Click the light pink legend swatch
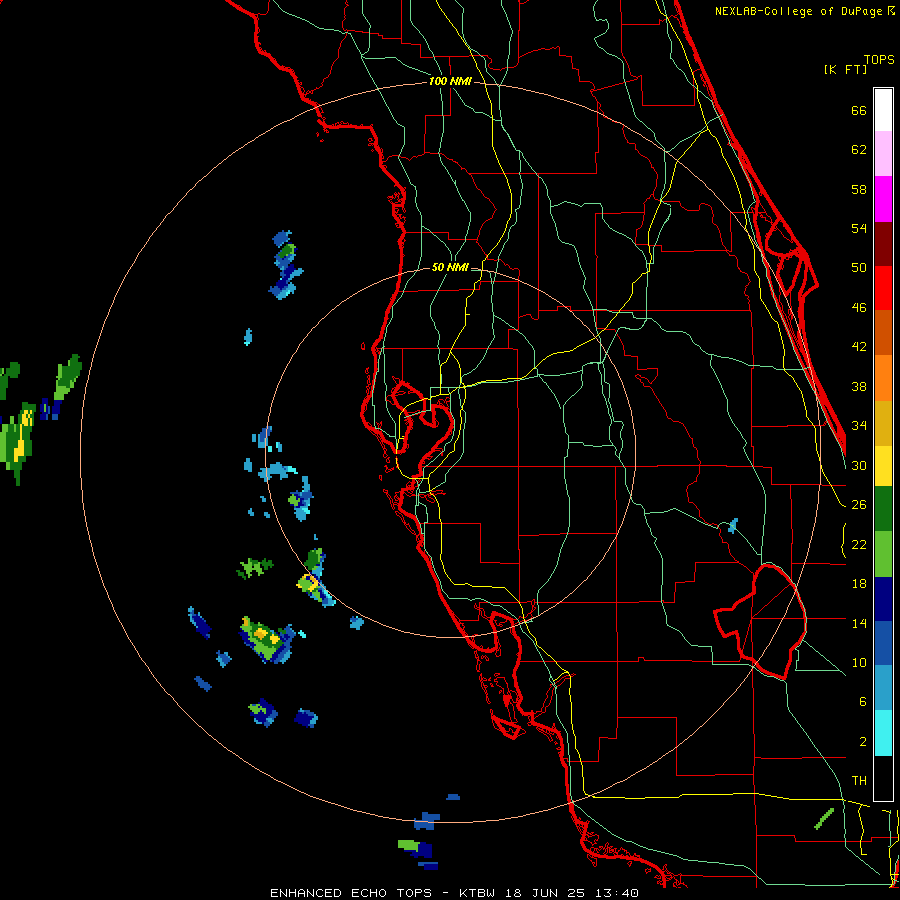This screenshot has width=900, height=900. point(883,154)
